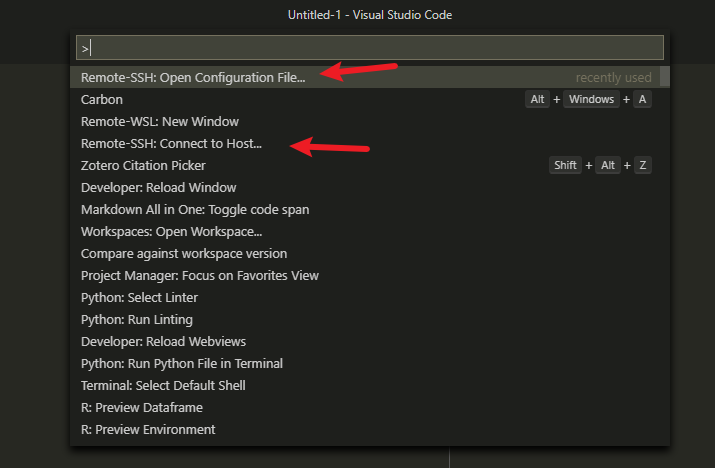
Task: Run Remote-SSH: Connect to Host command
Action: click(x=369, y=143)
